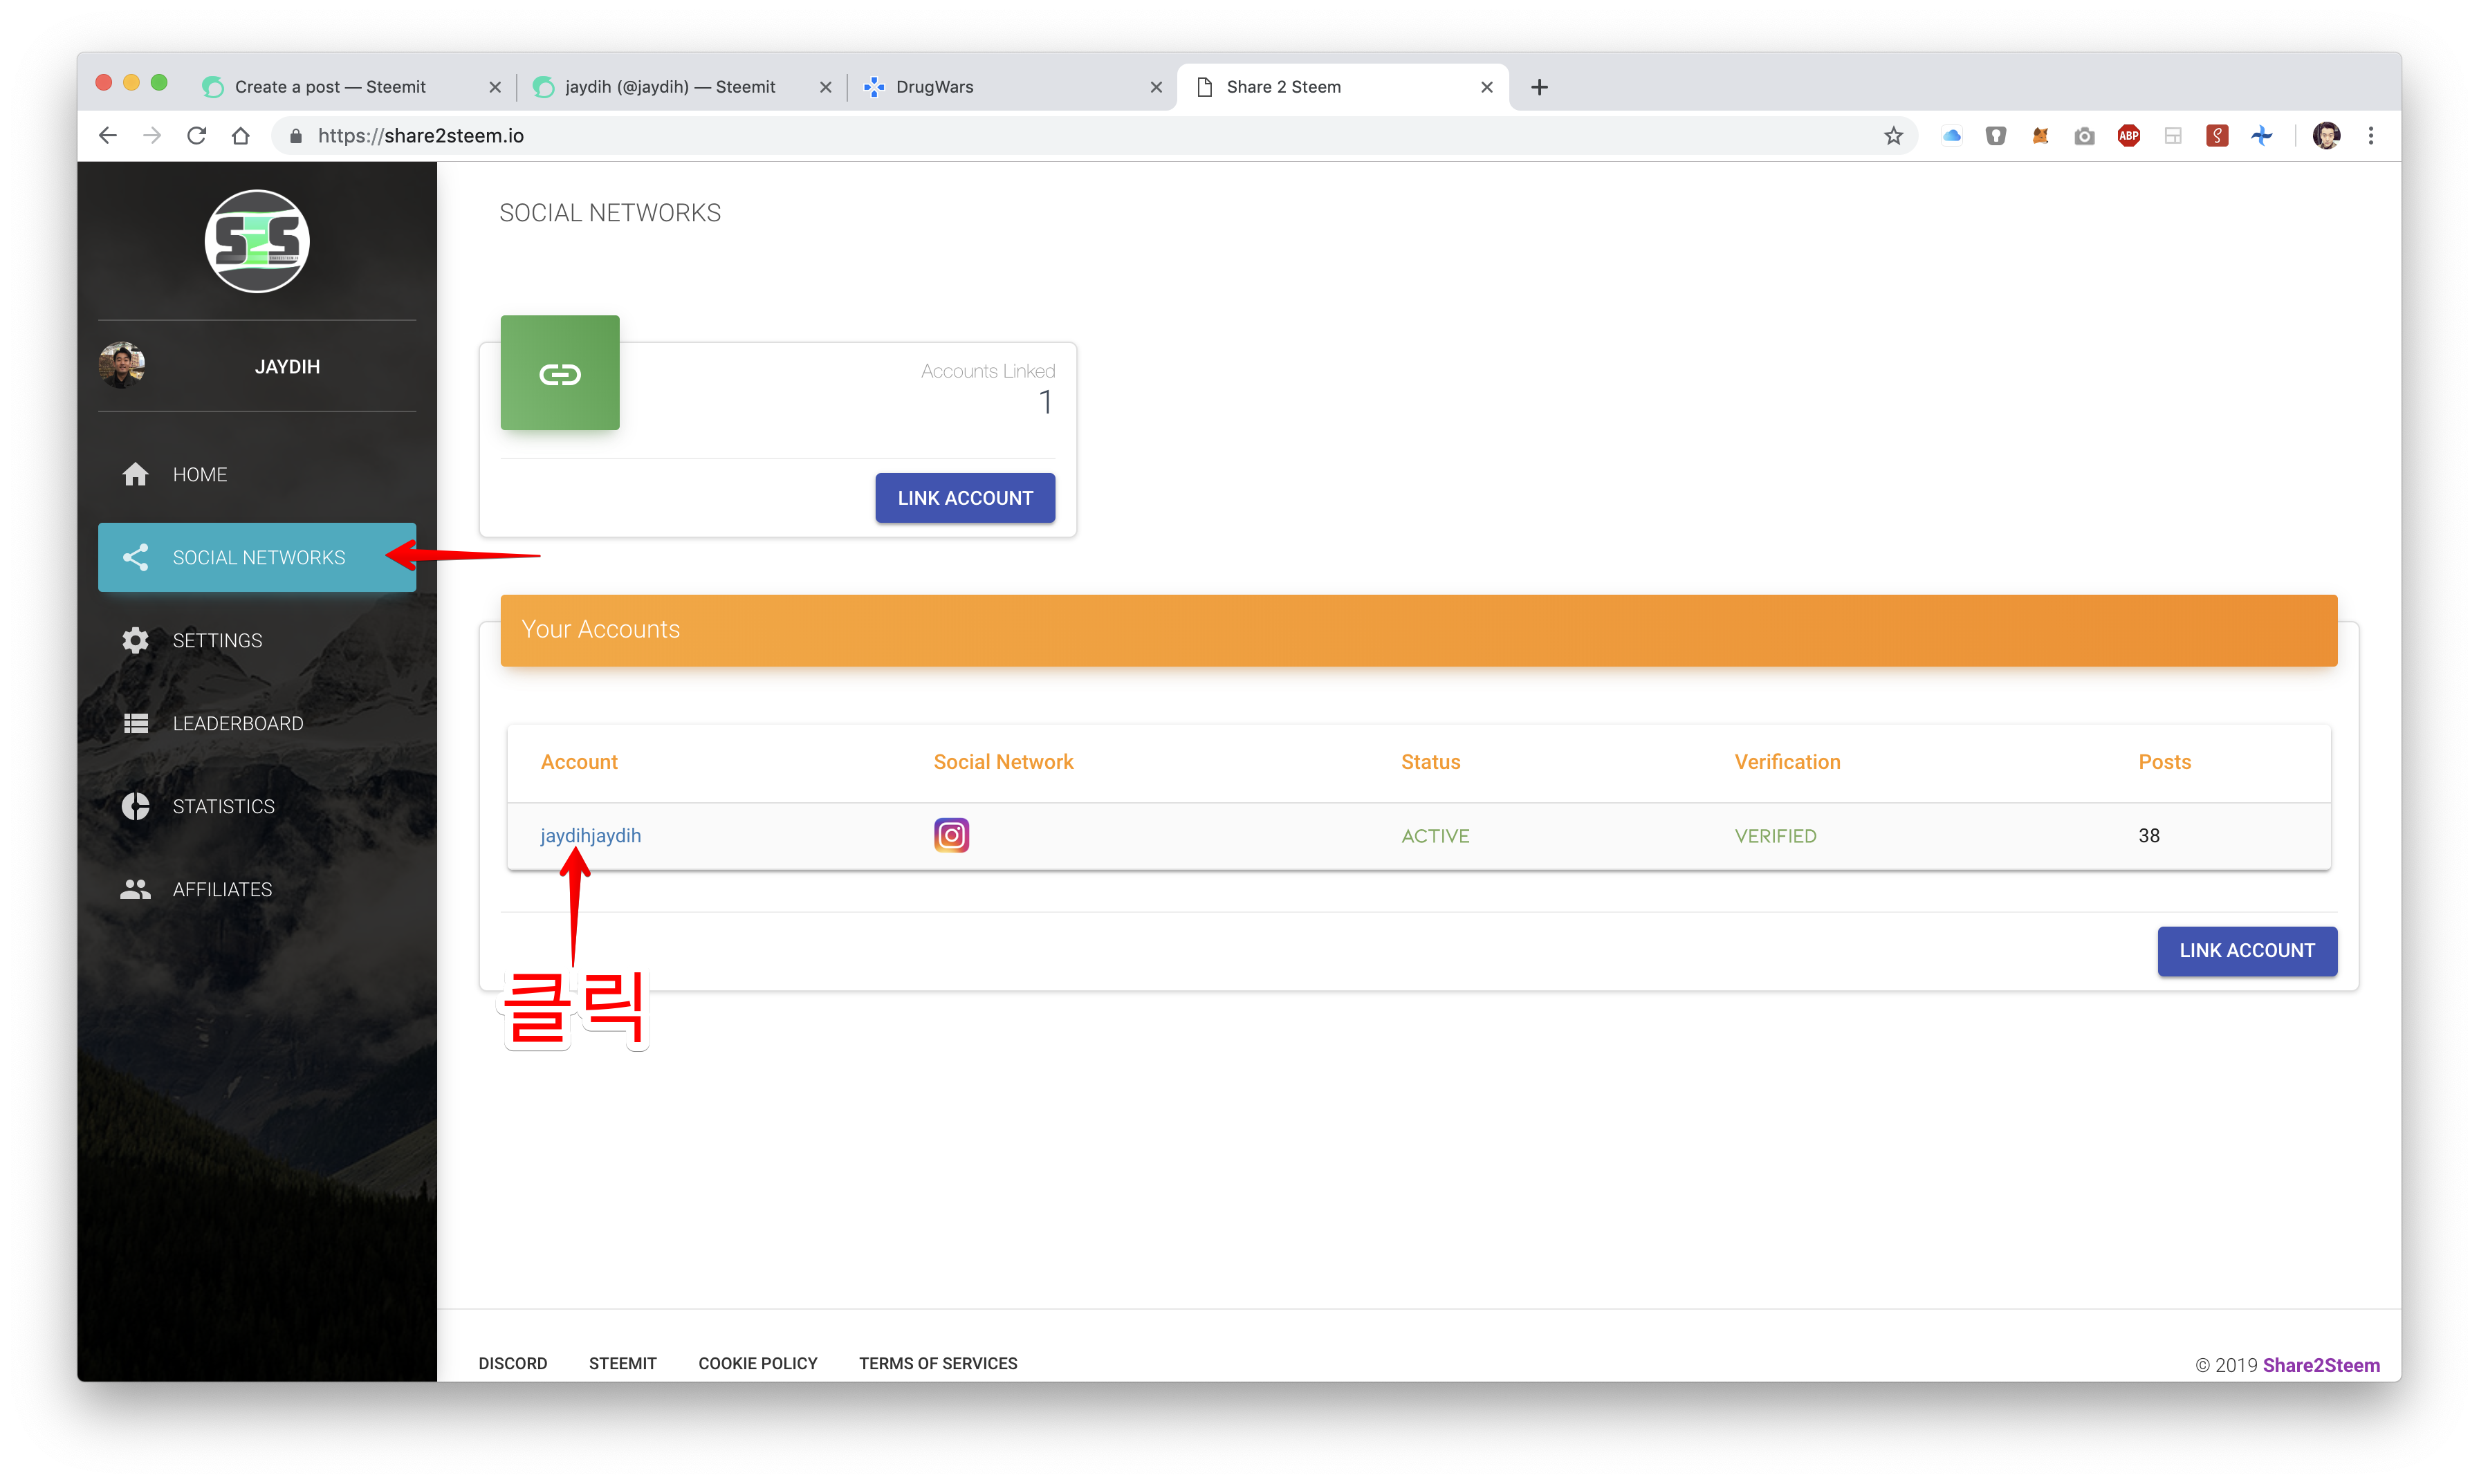The height and width of the screenshot is (1484, 2479).
Task: Close the Create a post Steemit tab
Action: [x=495, y=87]
